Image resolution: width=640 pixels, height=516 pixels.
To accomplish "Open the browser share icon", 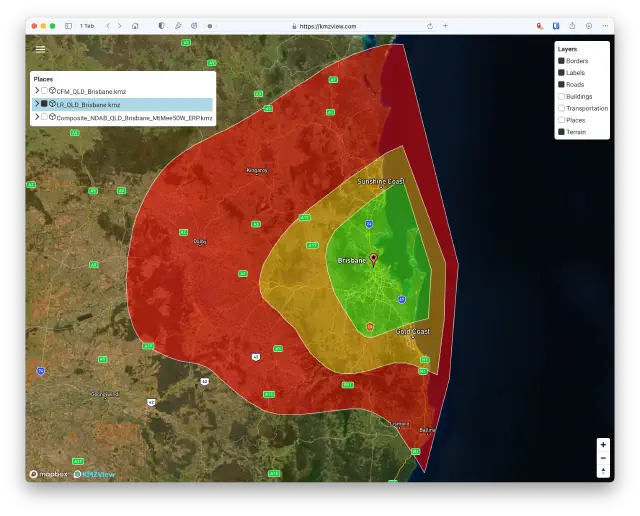I will [x=572, y=26].
